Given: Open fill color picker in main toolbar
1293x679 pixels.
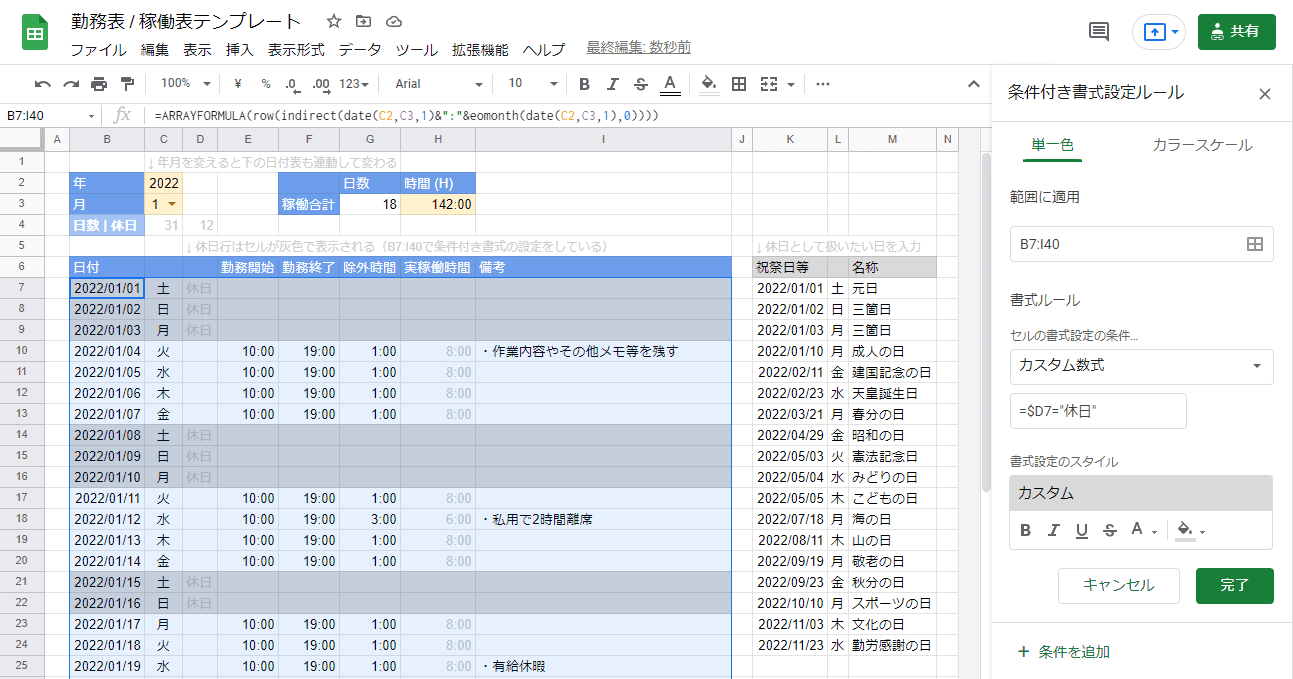Looking at the screenshot, I should [709, 84].
